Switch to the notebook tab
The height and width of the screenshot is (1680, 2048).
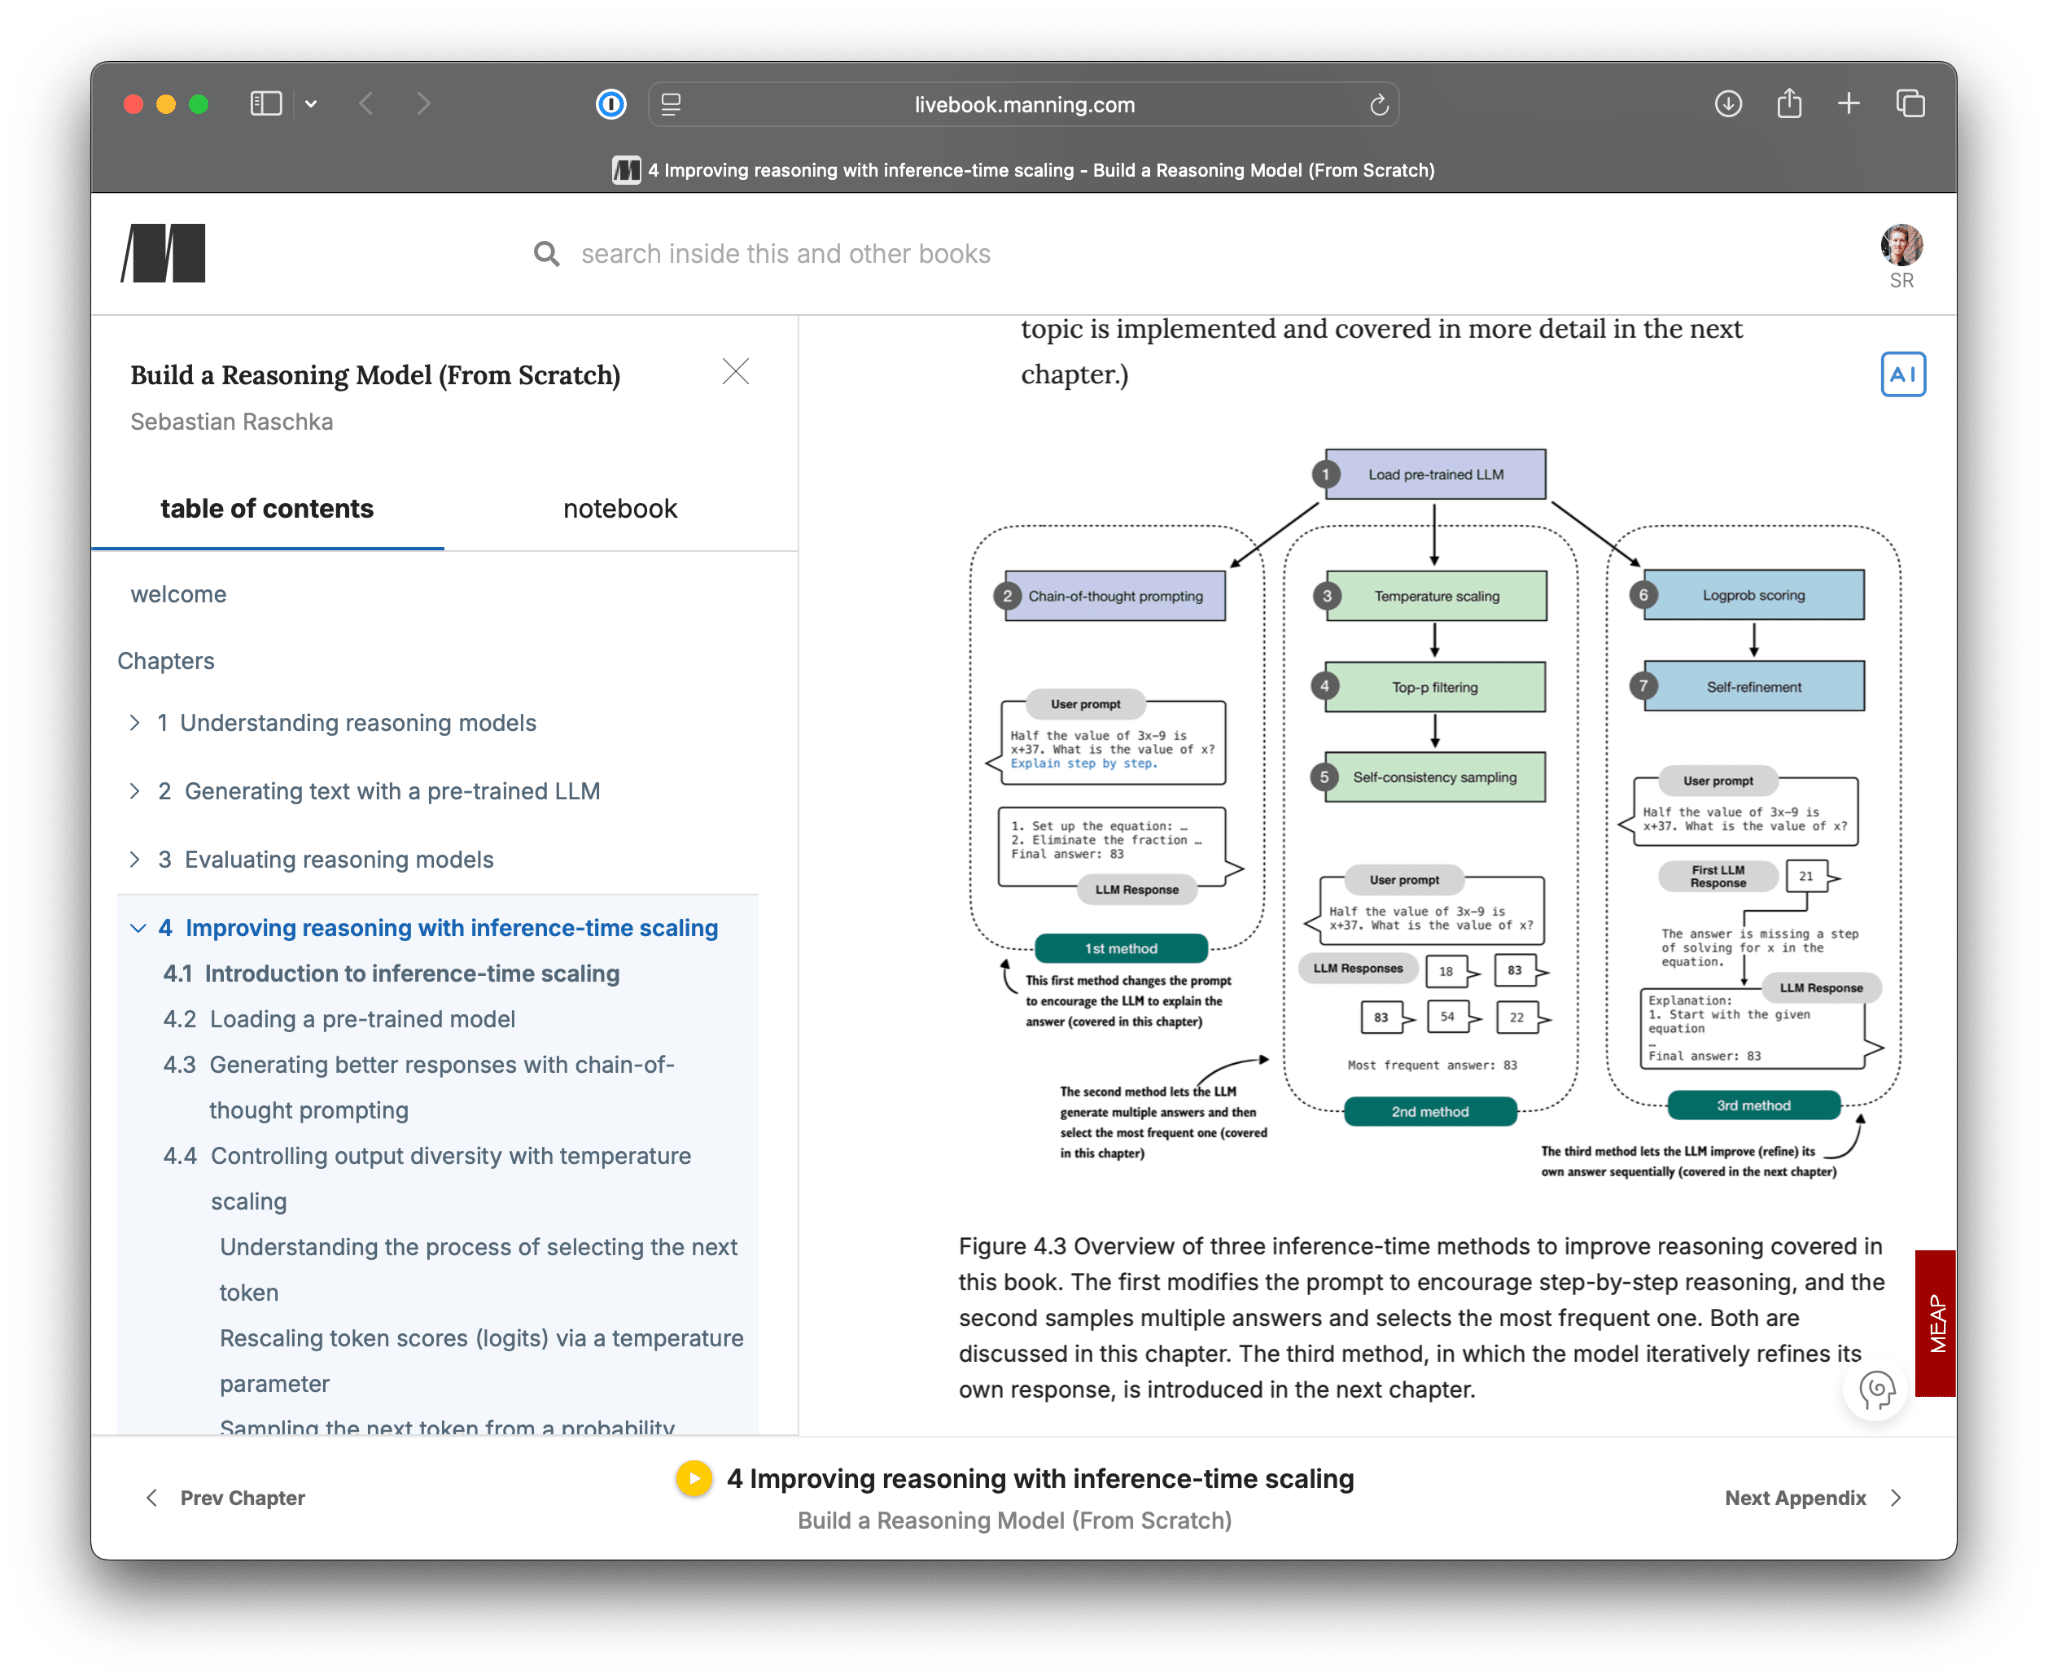tap(620, 509)
